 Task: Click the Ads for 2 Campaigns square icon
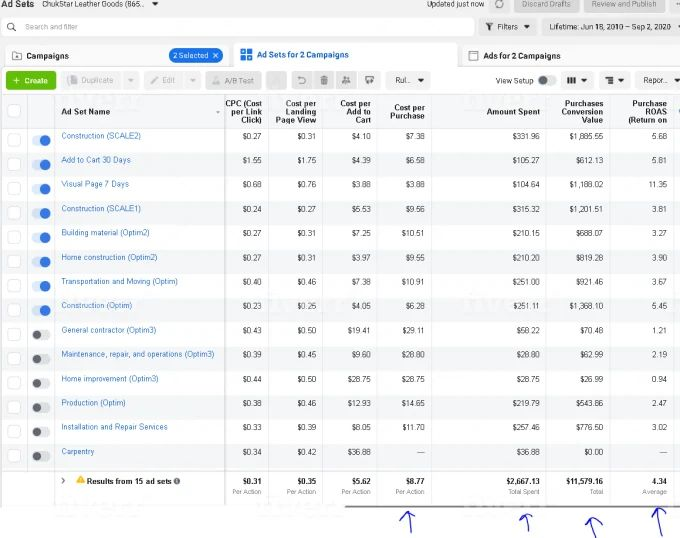(x=474, y=56)
